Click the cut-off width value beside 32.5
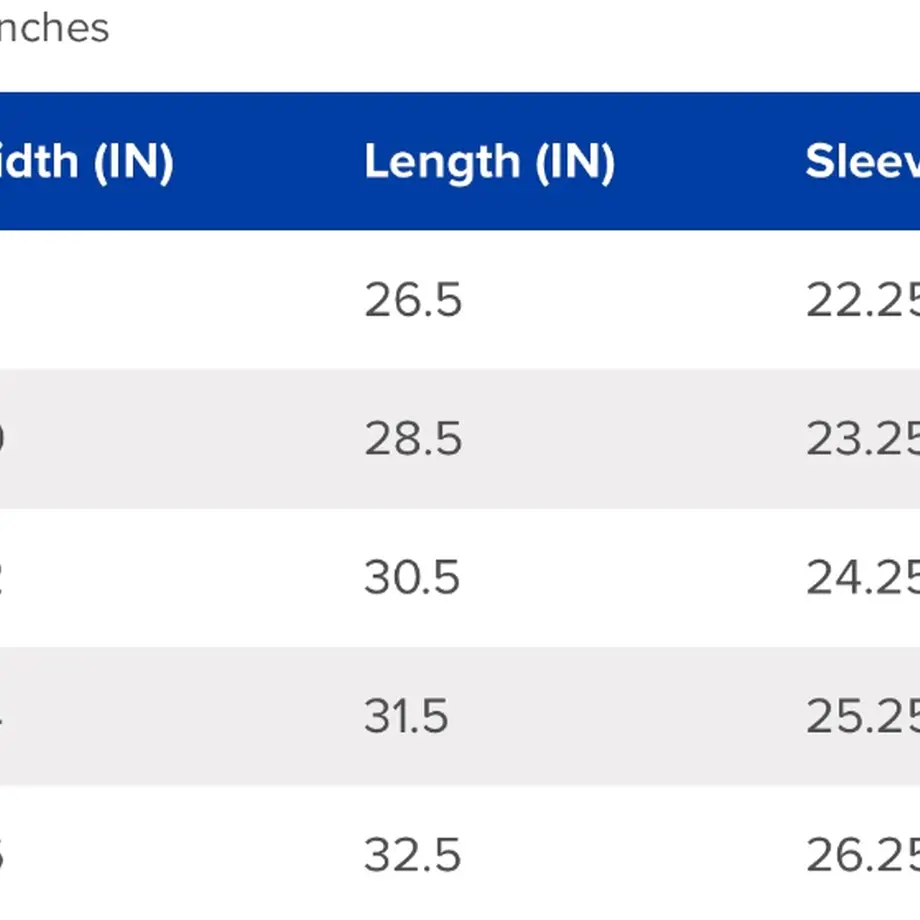Screen dimensions: 920x920 2,855
